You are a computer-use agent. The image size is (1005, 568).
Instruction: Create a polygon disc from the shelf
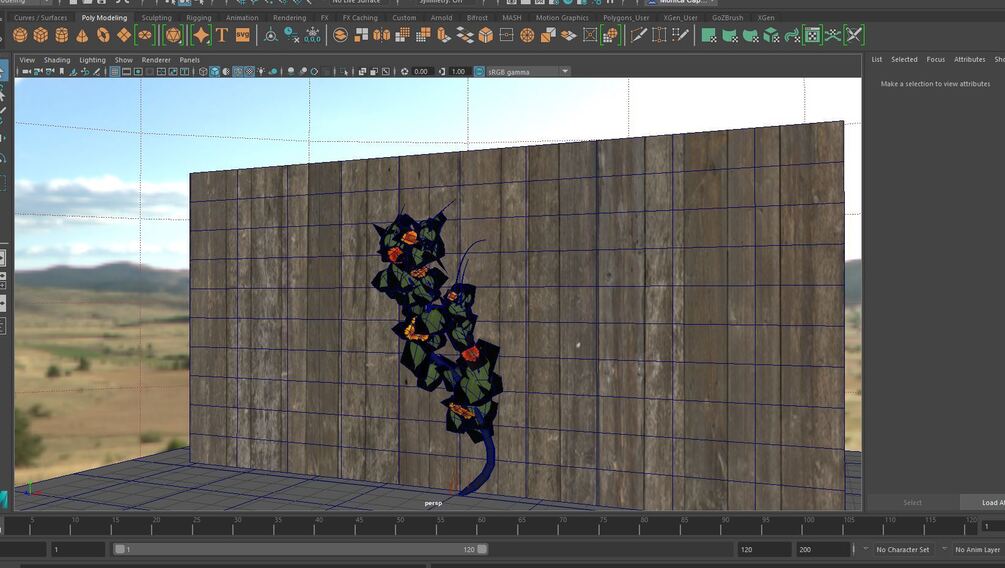tap(145, 35)
